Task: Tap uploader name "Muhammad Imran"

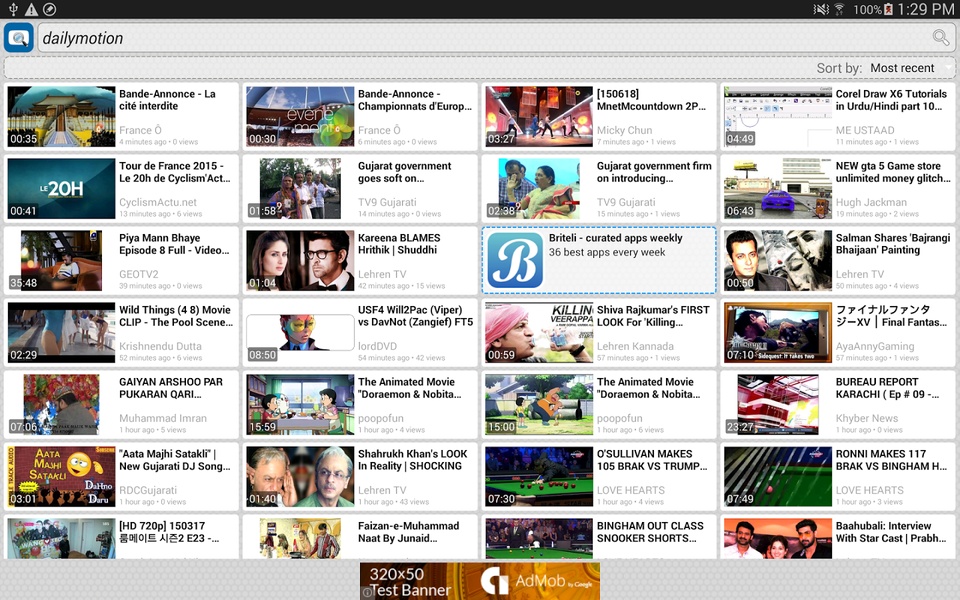Action: click(x=163, y=418)
